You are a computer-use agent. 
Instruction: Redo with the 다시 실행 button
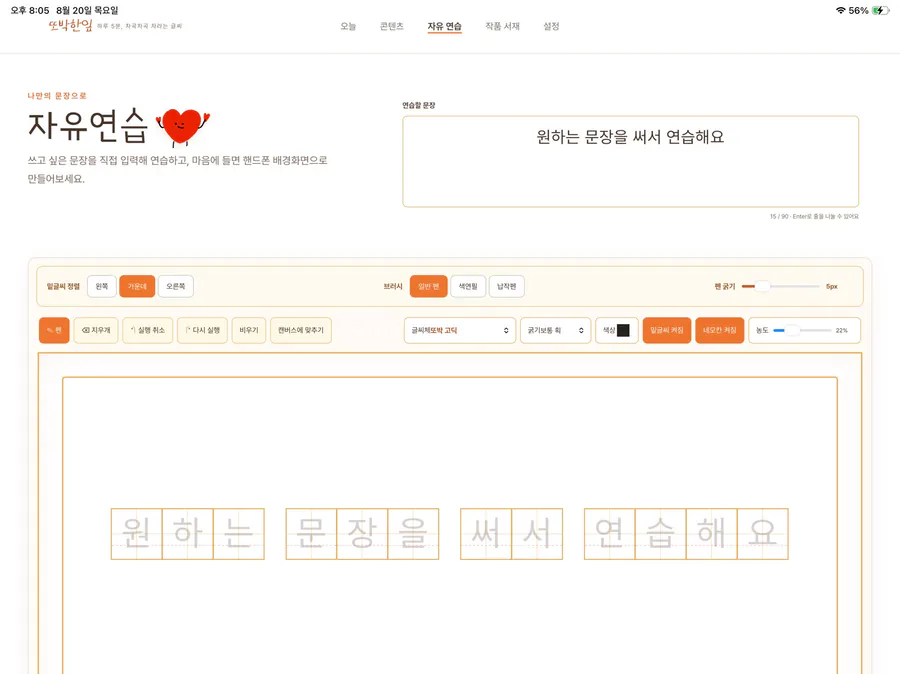202,330
